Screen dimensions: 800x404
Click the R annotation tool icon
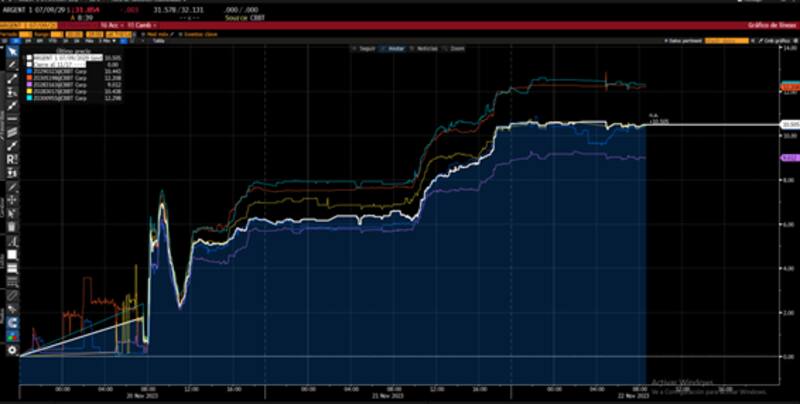tap(12, 159)
